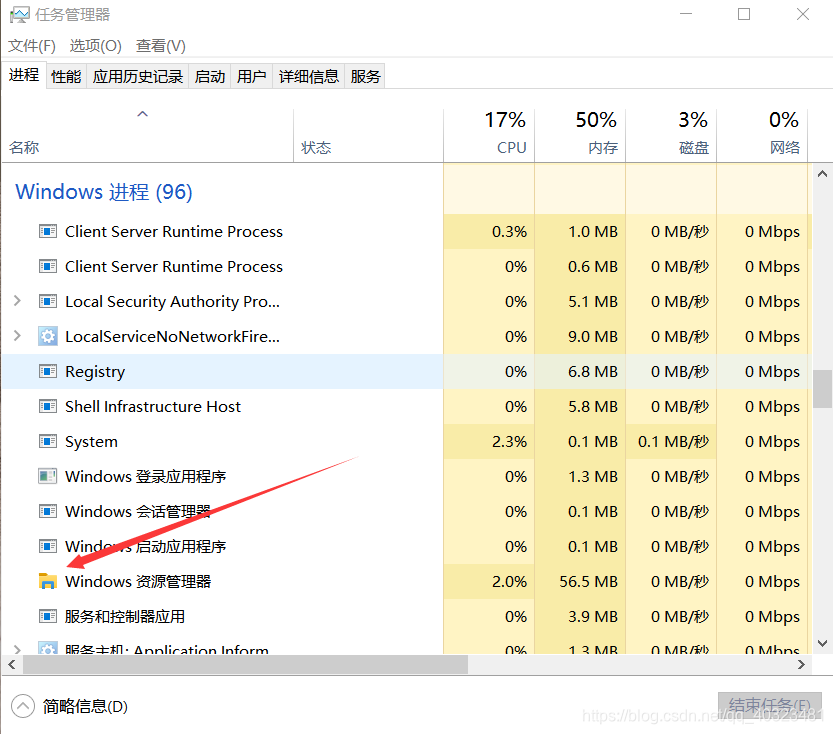This screenshot has height=734, width=833.
Task: Click the Windows 会话管理器 icon
Action: coord(48,511)
